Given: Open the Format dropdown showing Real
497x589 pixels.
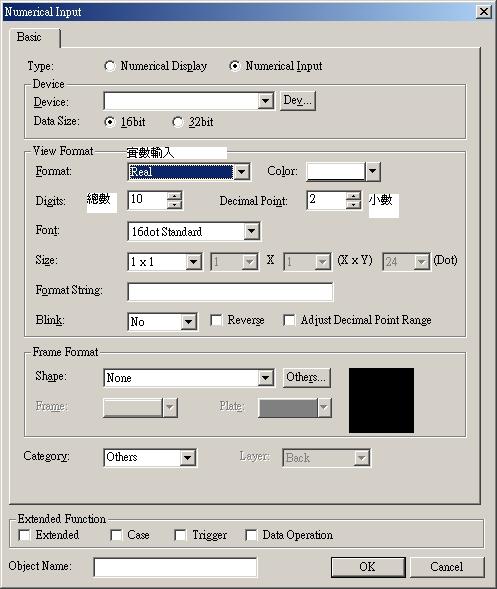Looking at the screenshot, I should pyautogui.click(x=242, y=172).
